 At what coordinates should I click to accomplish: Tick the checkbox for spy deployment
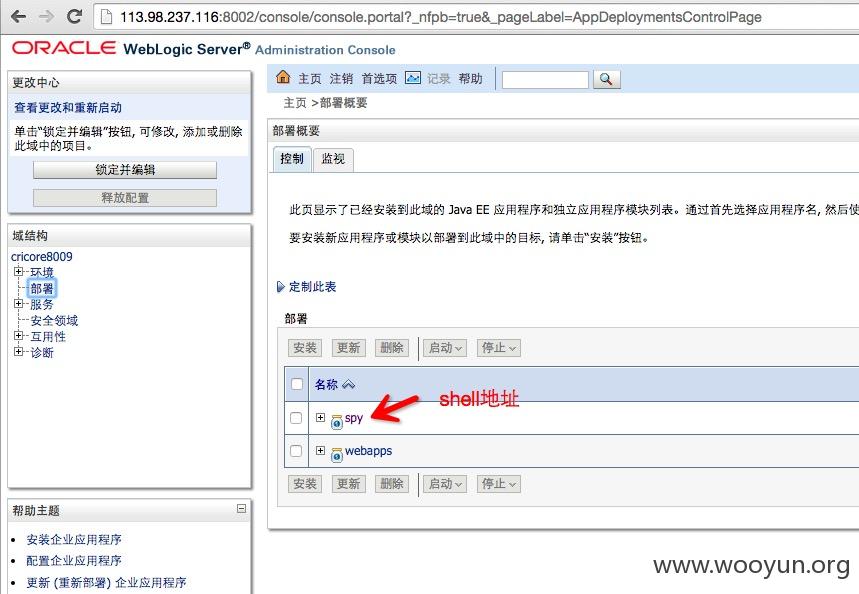point(296,418)
